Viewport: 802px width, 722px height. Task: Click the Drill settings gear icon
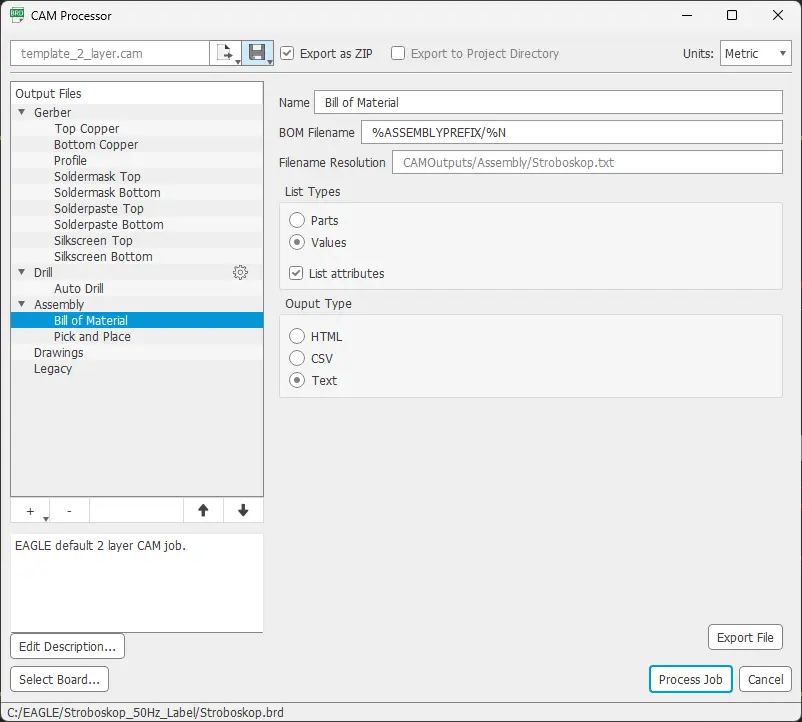[240, 272]
